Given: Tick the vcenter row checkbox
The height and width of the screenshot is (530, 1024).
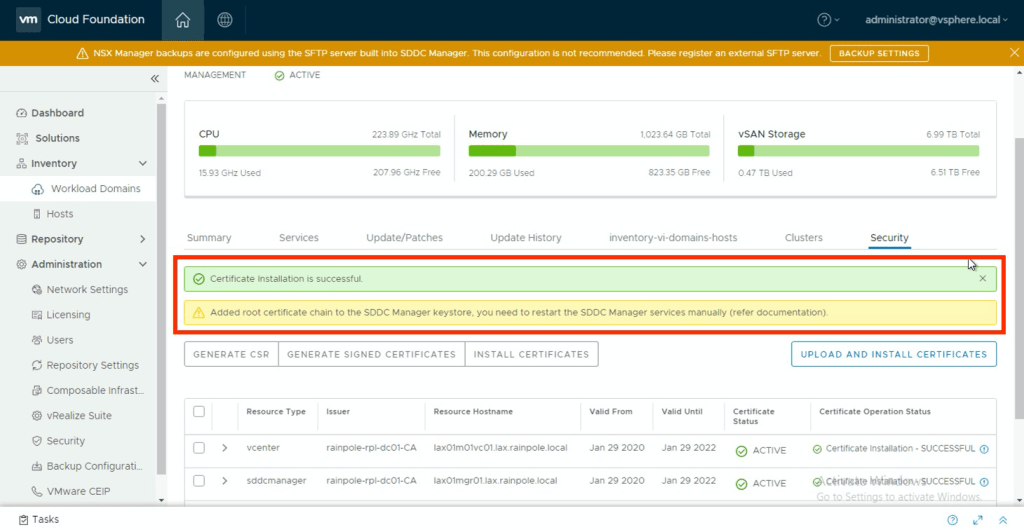Looking at the screenshot, I should click(199, 449).
